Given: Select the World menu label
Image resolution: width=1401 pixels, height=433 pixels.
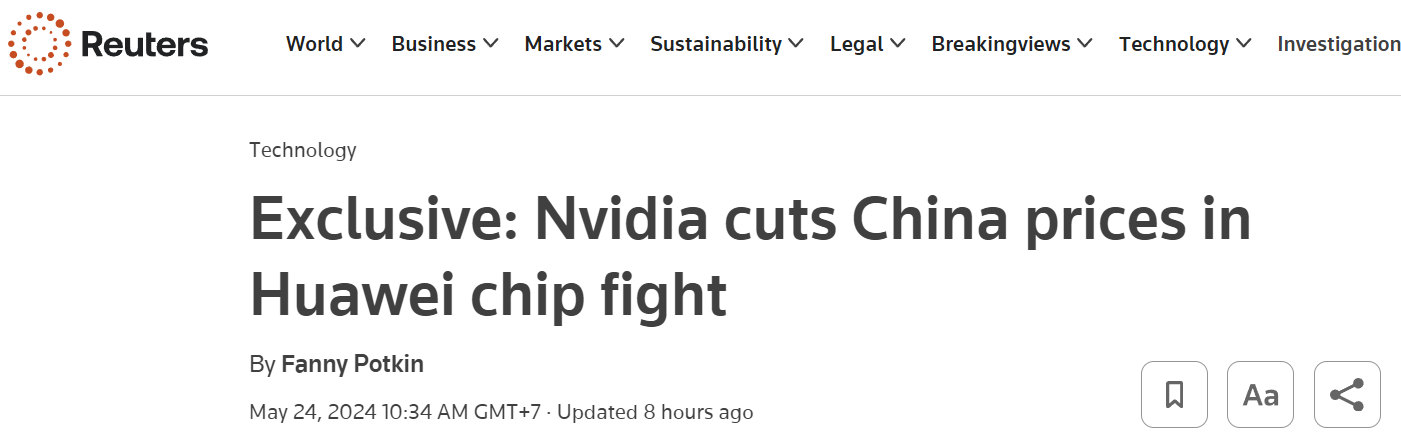Looking at the screenshot, I should 314,44.
